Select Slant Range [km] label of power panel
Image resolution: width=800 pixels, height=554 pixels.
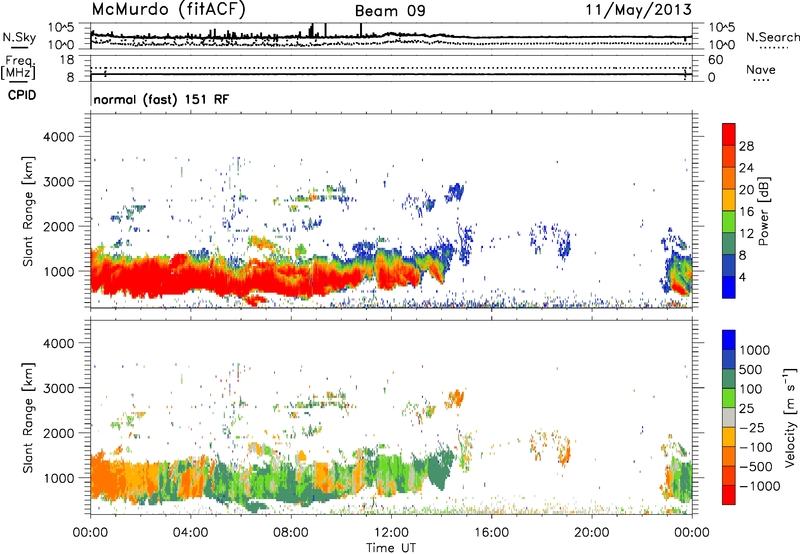[x=28, y=211]
